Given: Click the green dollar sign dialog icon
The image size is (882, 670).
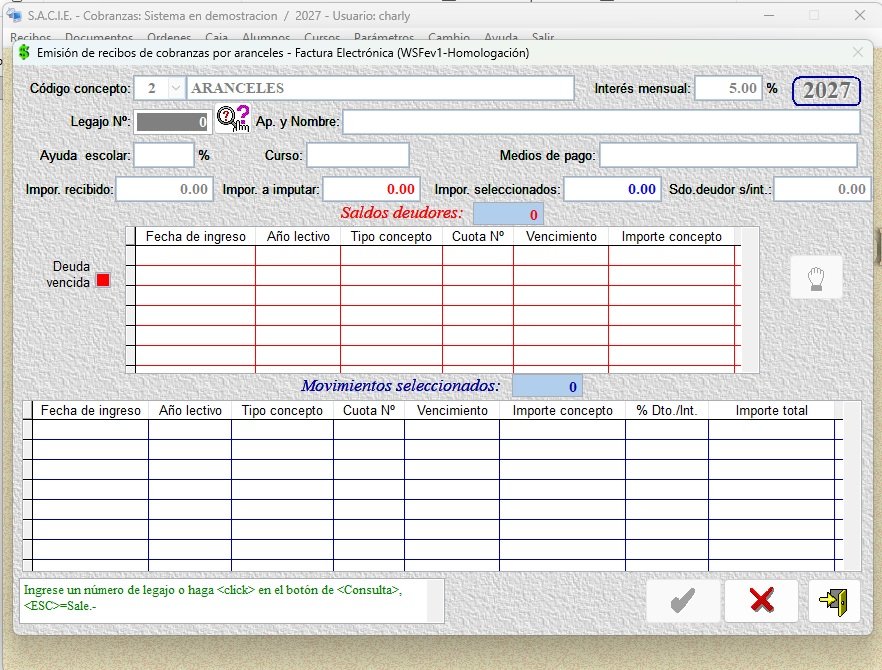Looking at the screenshot, I should 24,53.
